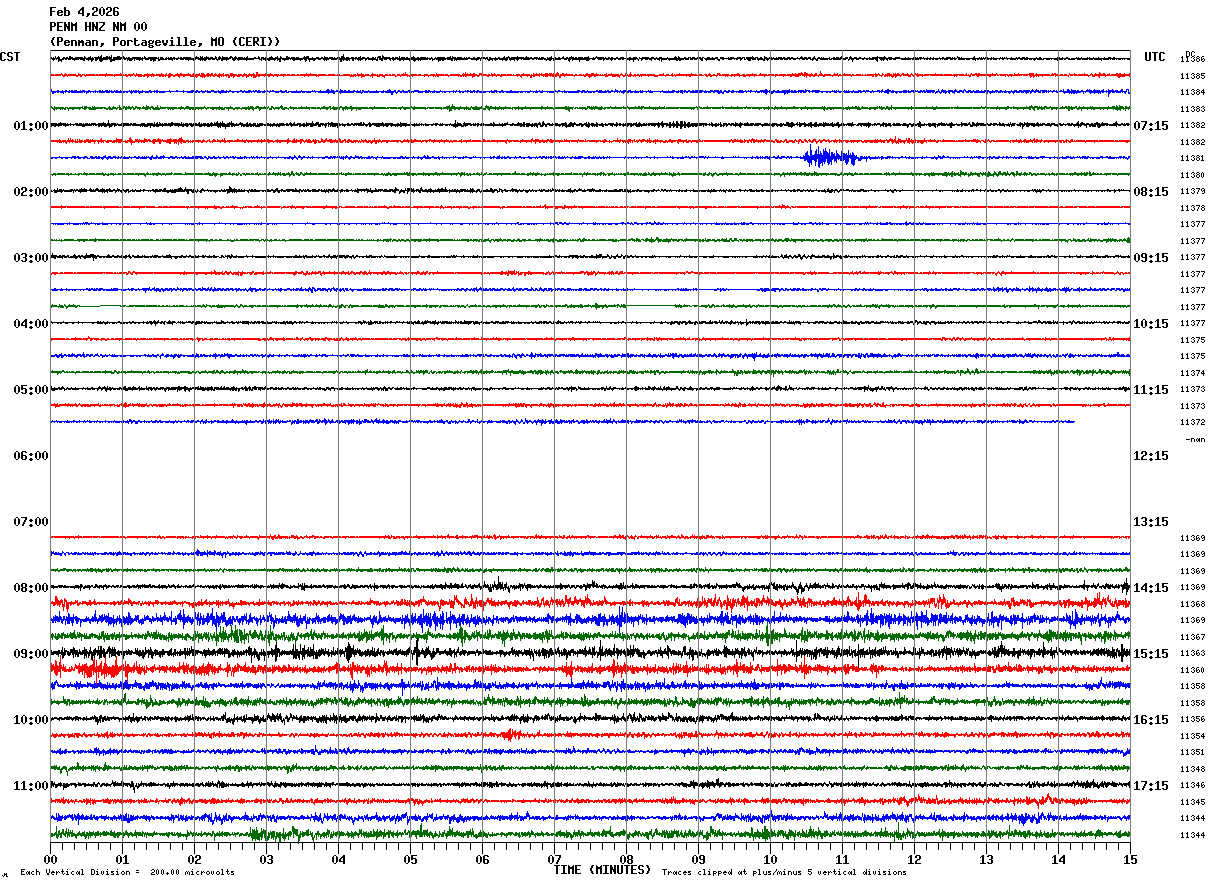Click the "15:15" UTC time label

[x=1151, y=654]
